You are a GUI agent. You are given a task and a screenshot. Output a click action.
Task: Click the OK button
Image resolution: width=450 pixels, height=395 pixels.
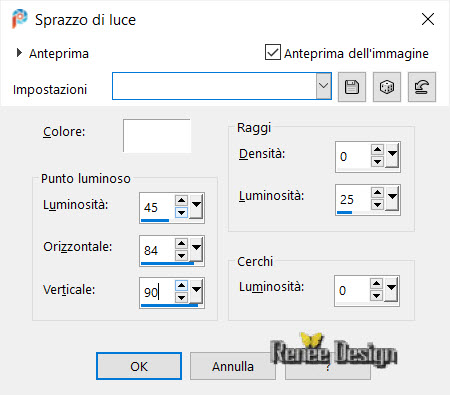(139, 366)
